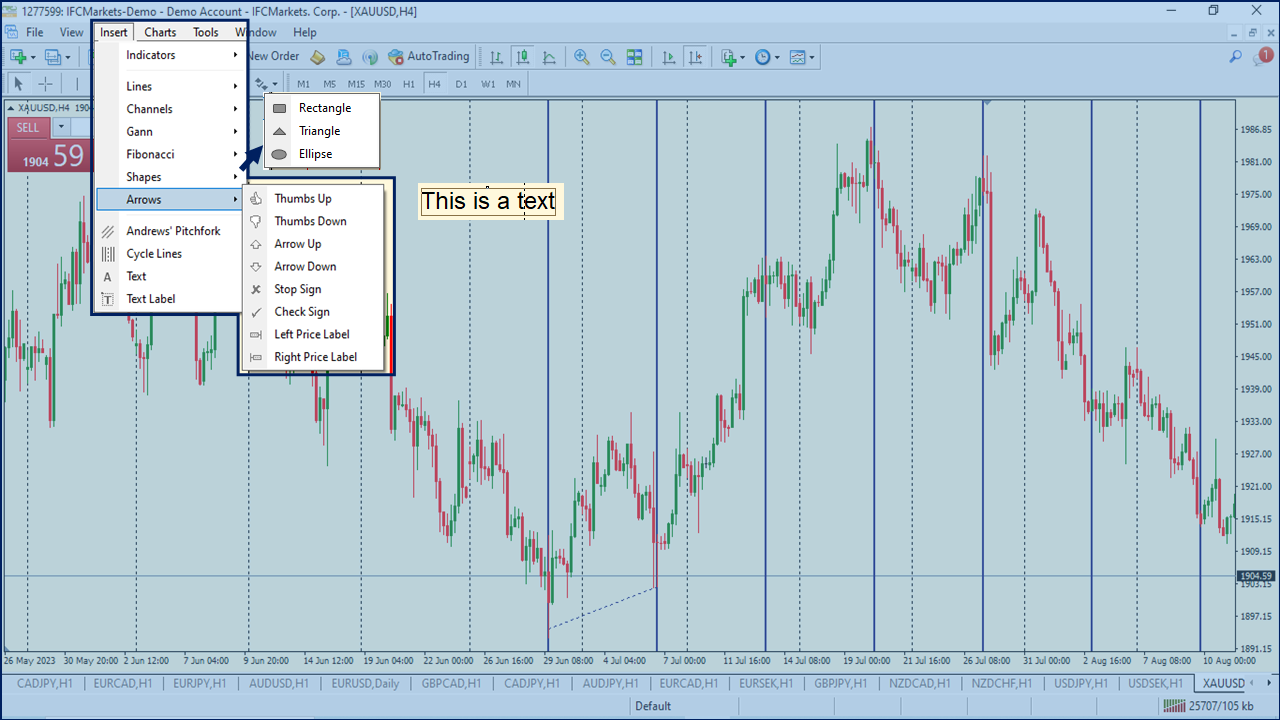Select the Zoom In magnifier tool
Screen dimensions: 1280x720
point(581,57)
